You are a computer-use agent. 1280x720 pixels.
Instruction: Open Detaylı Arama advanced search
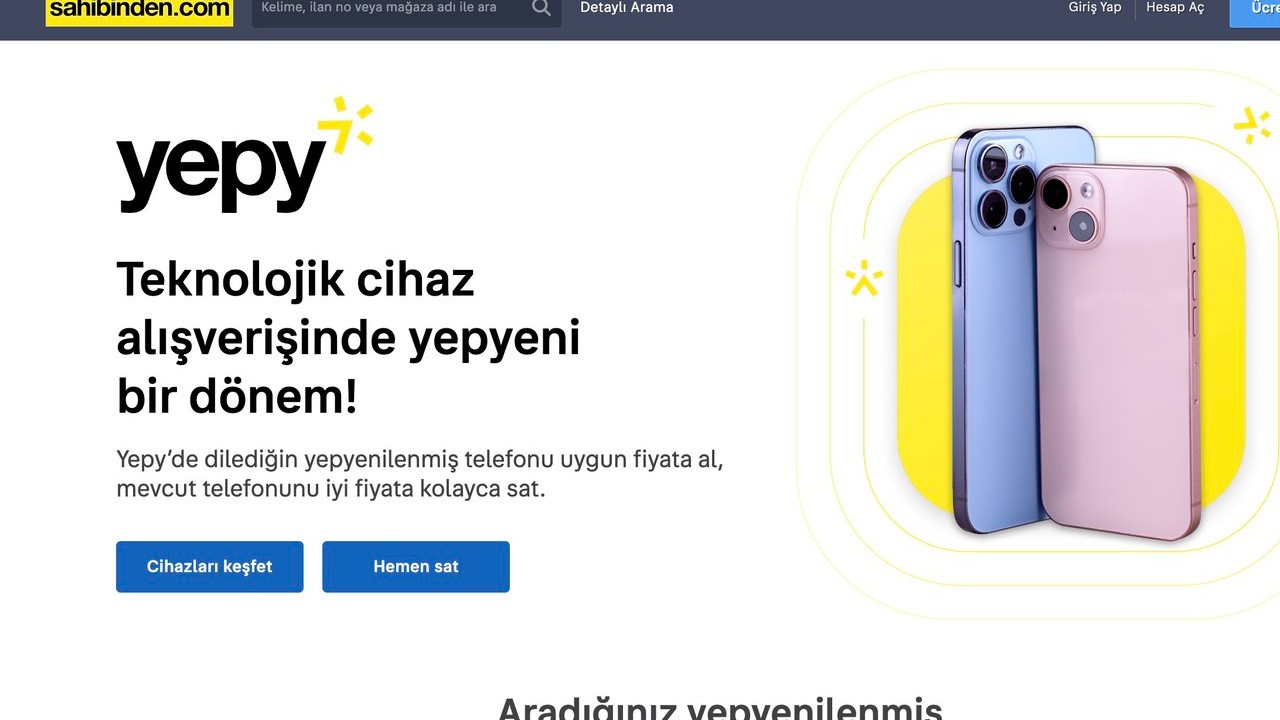627,8
